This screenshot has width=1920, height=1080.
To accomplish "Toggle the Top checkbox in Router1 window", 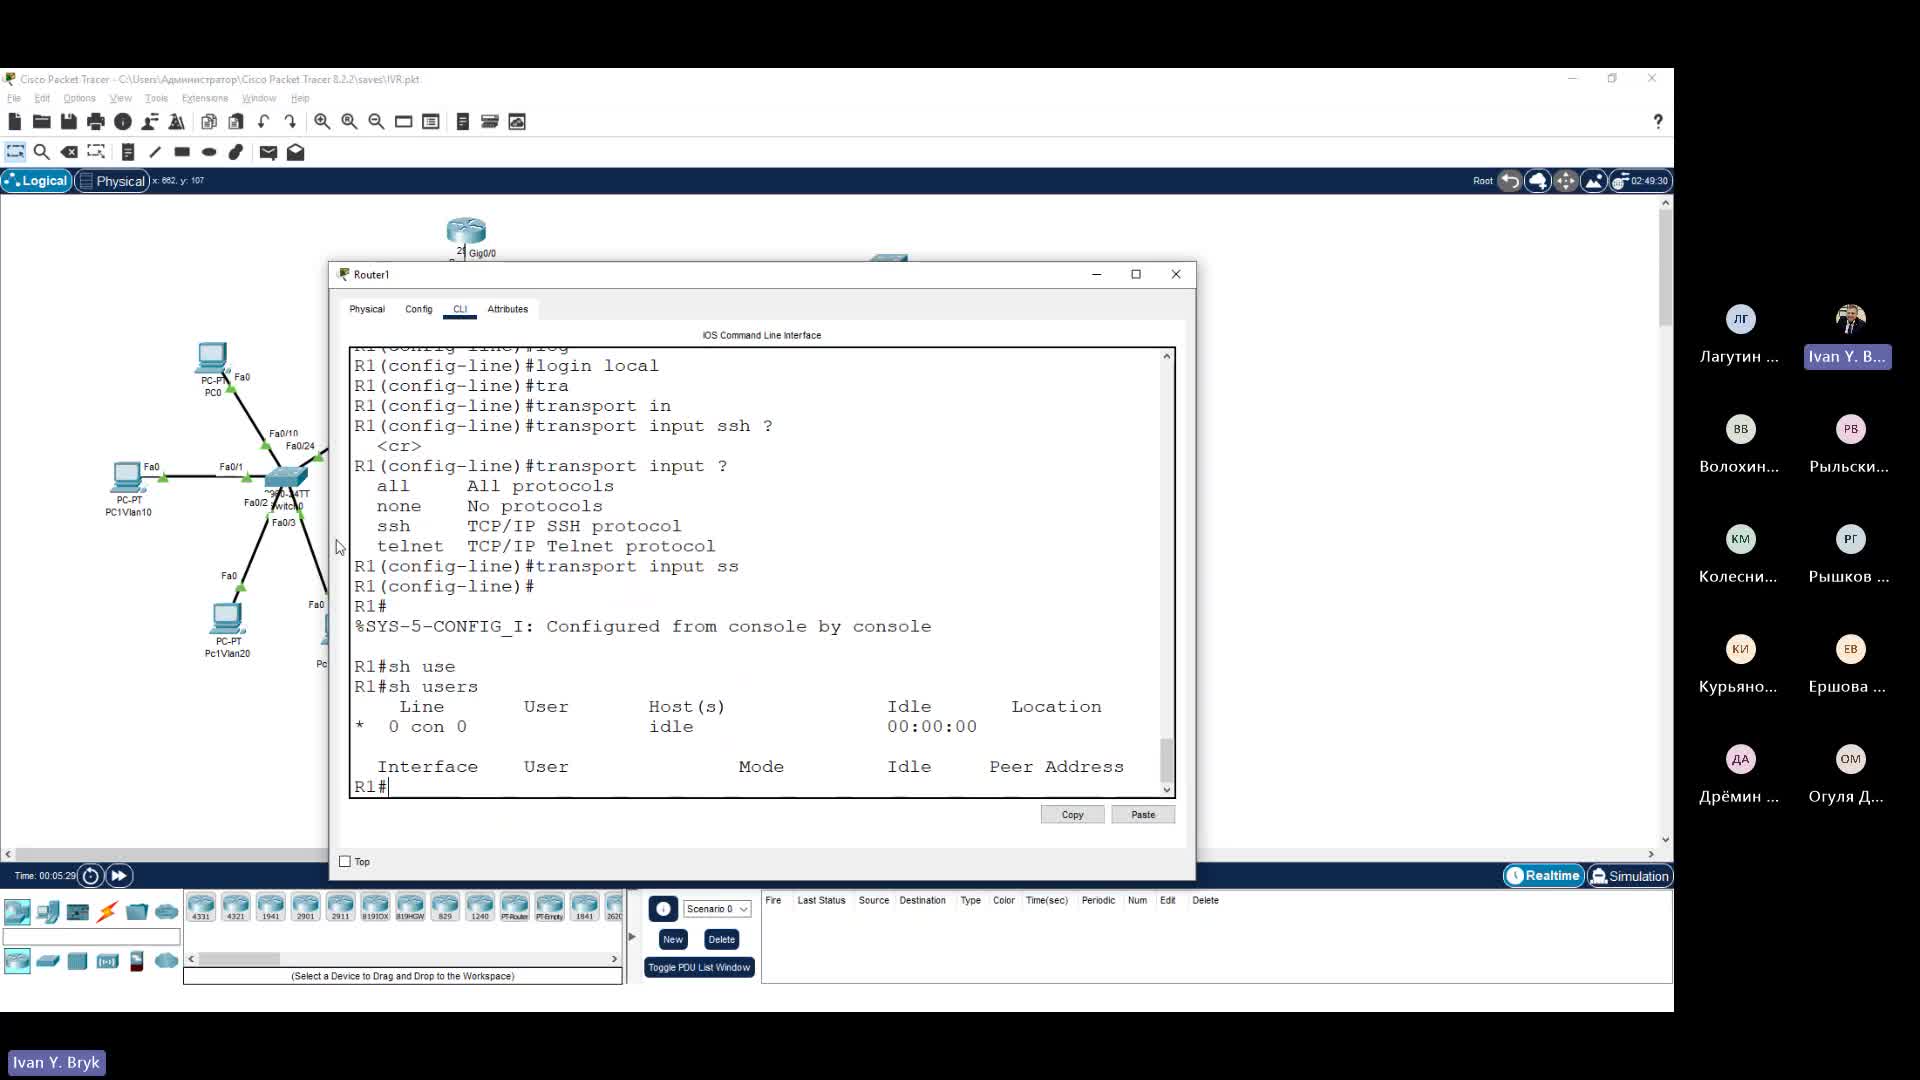I will [x=345, y=862].
